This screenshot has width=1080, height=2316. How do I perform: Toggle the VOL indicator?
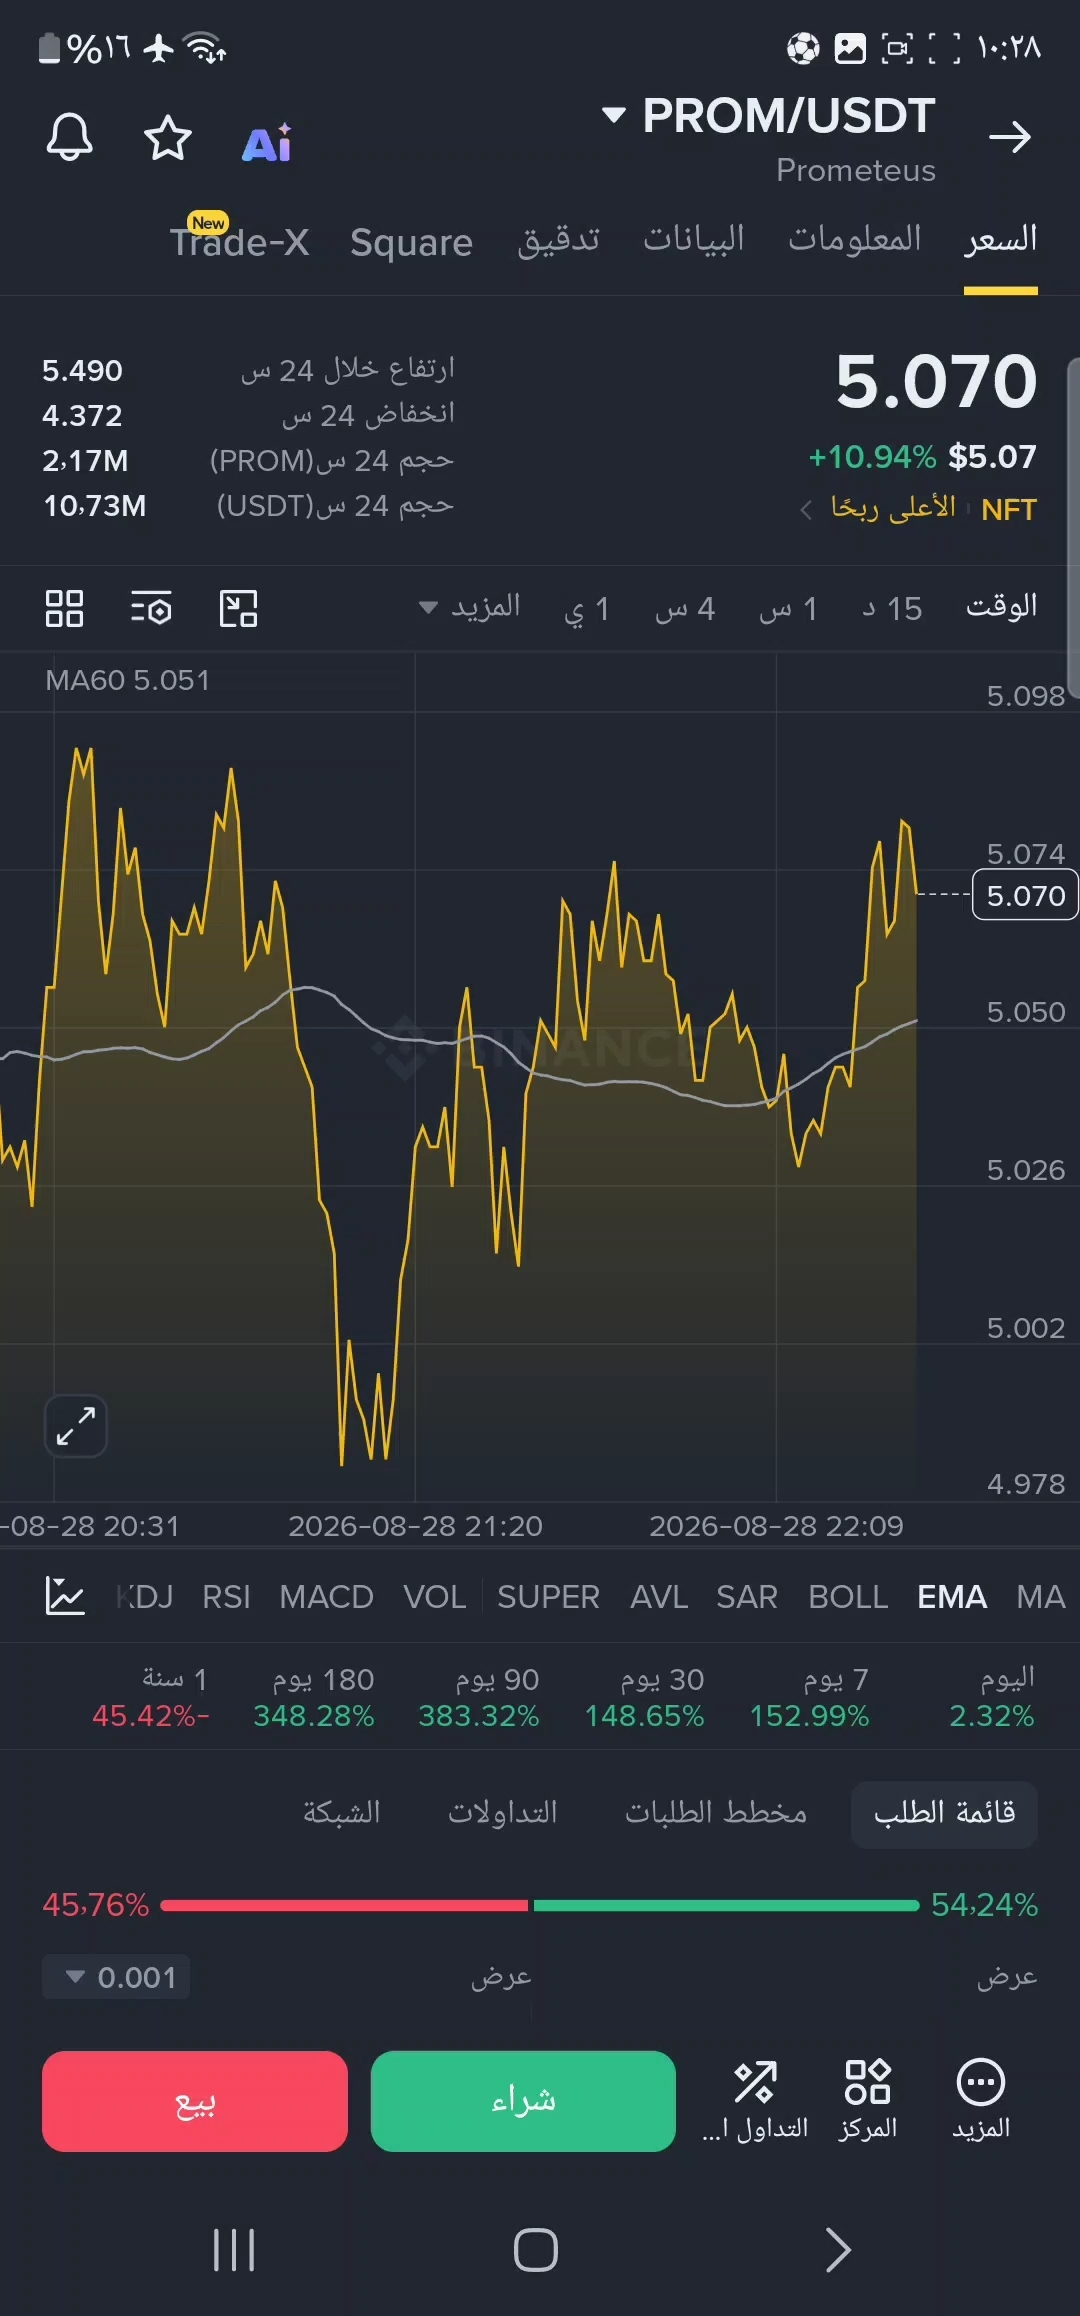[x=435, y=1597]
